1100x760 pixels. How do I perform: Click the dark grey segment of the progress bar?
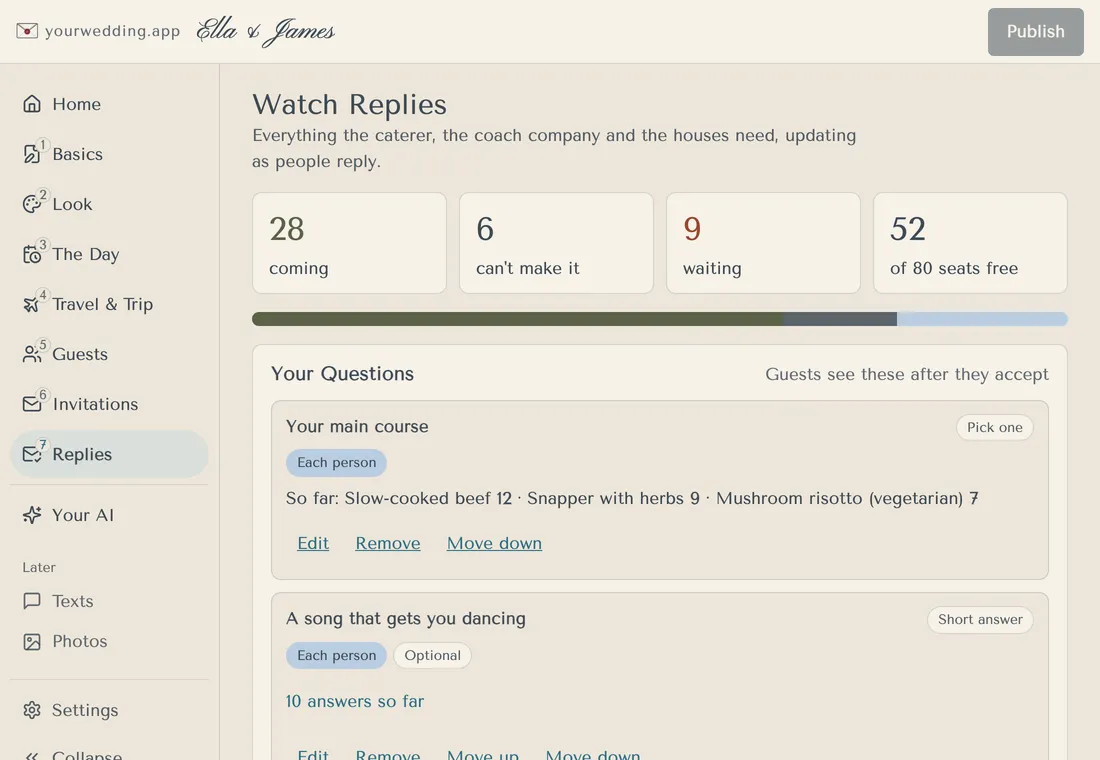tap(840, 319)
